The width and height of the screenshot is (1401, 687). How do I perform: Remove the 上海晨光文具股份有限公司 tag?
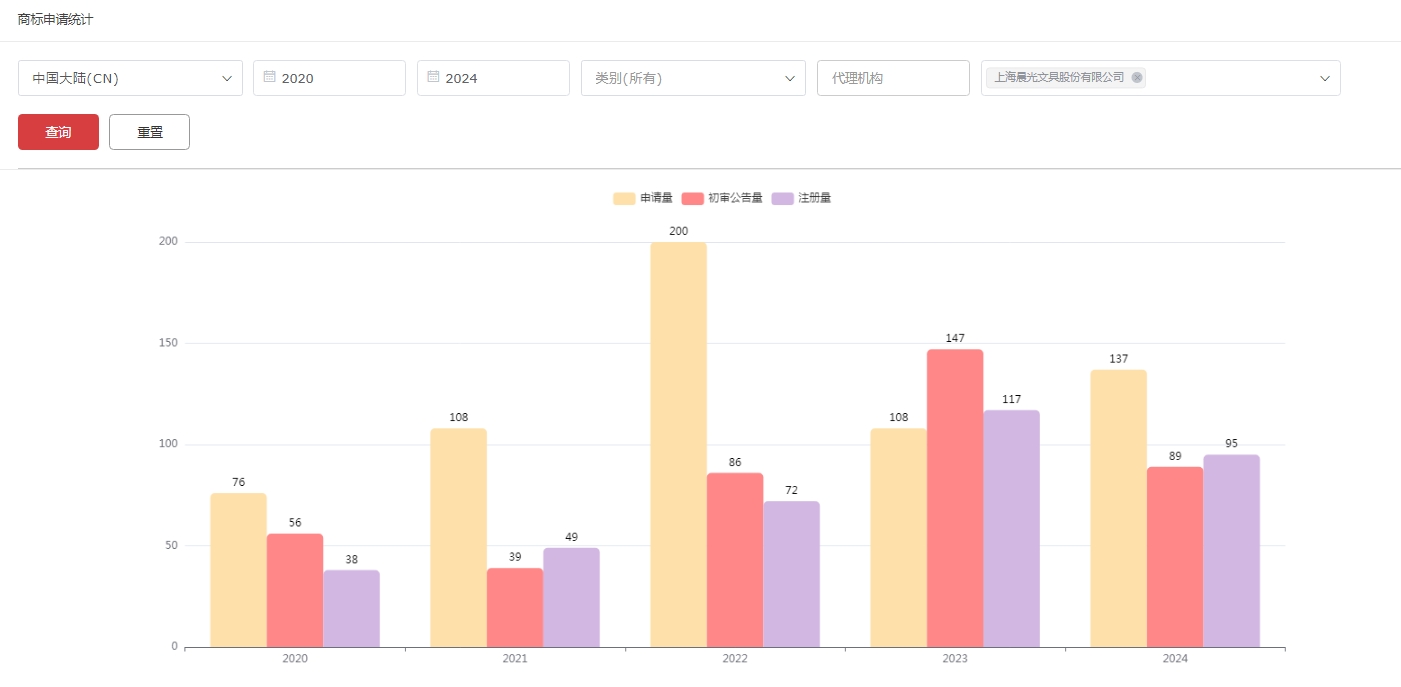tap(1137, 77)
